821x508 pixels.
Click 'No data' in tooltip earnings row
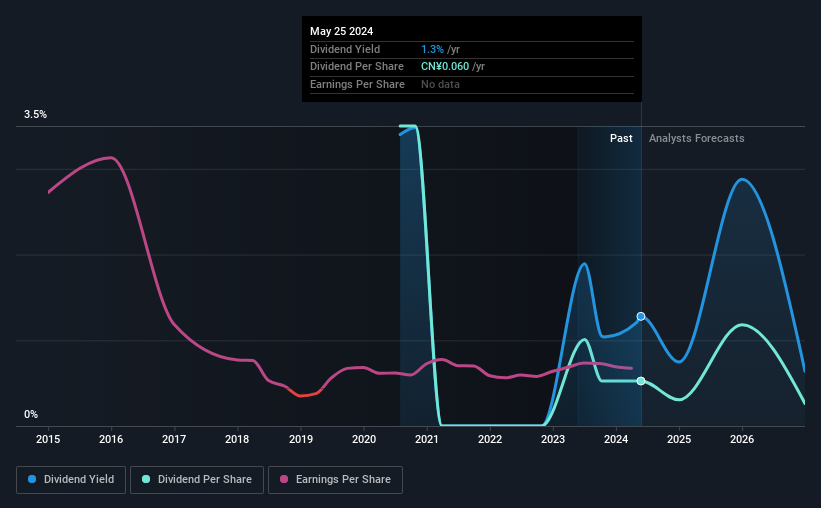440,84
